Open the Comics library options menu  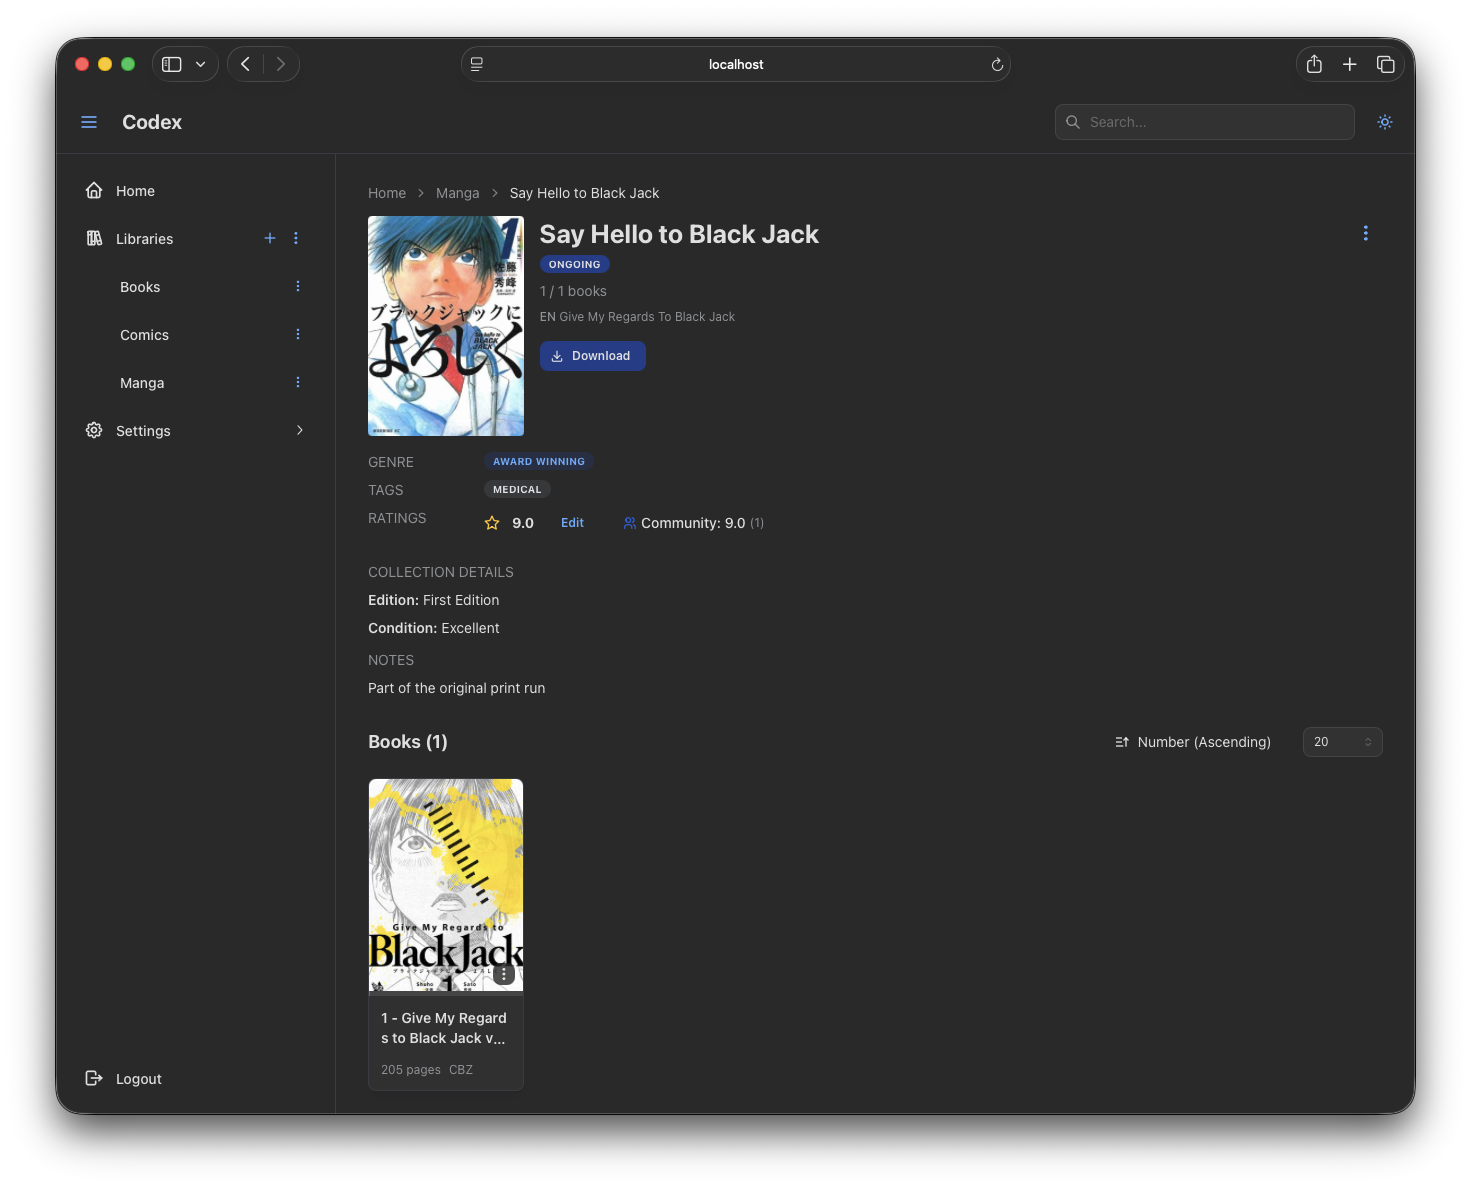pos(297,334)
